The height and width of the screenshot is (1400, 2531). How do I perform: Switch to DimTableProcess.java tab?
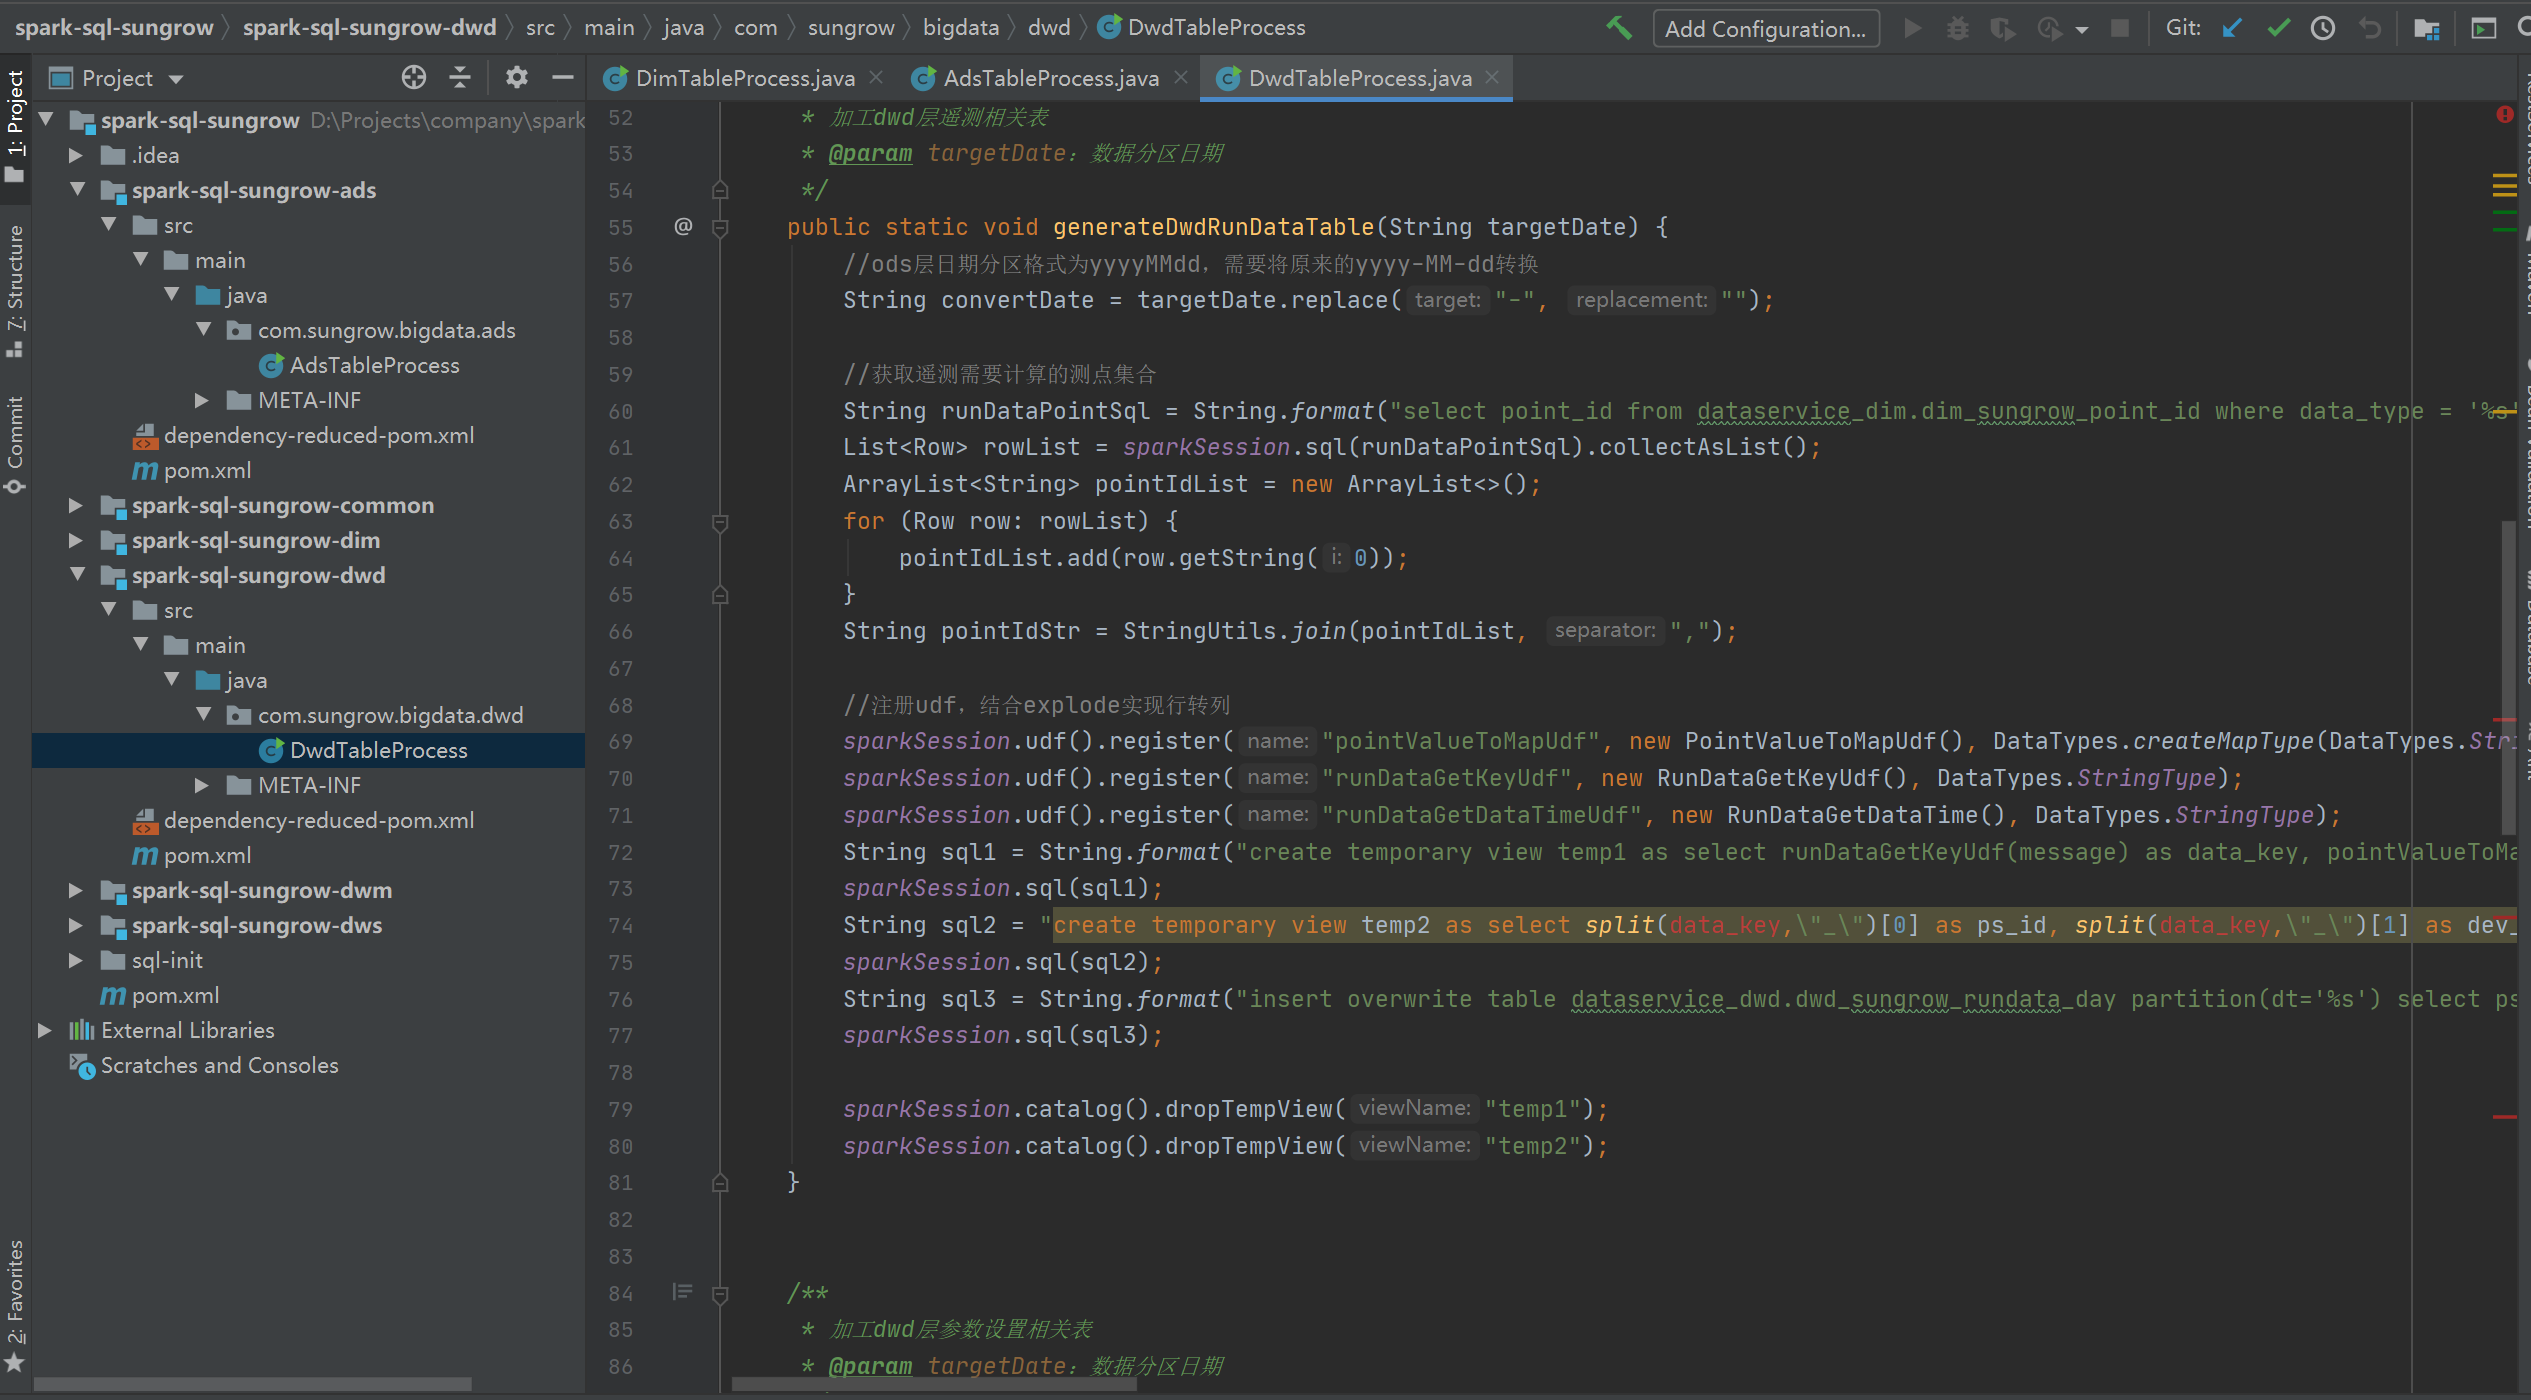click(x=745, y=78)
